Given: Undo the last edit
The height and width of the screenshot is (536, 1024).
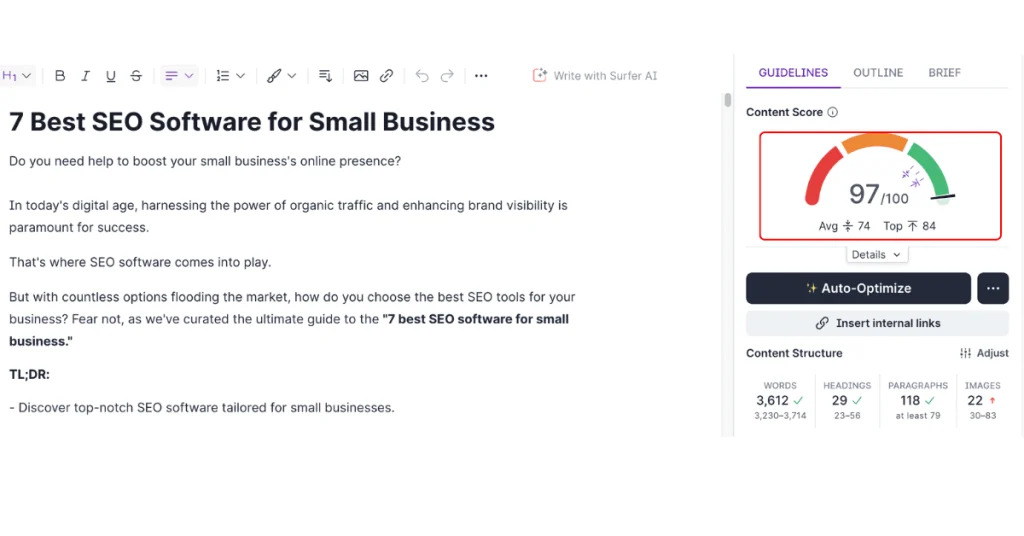Looking at the screenshot, I should pos(422,76).
